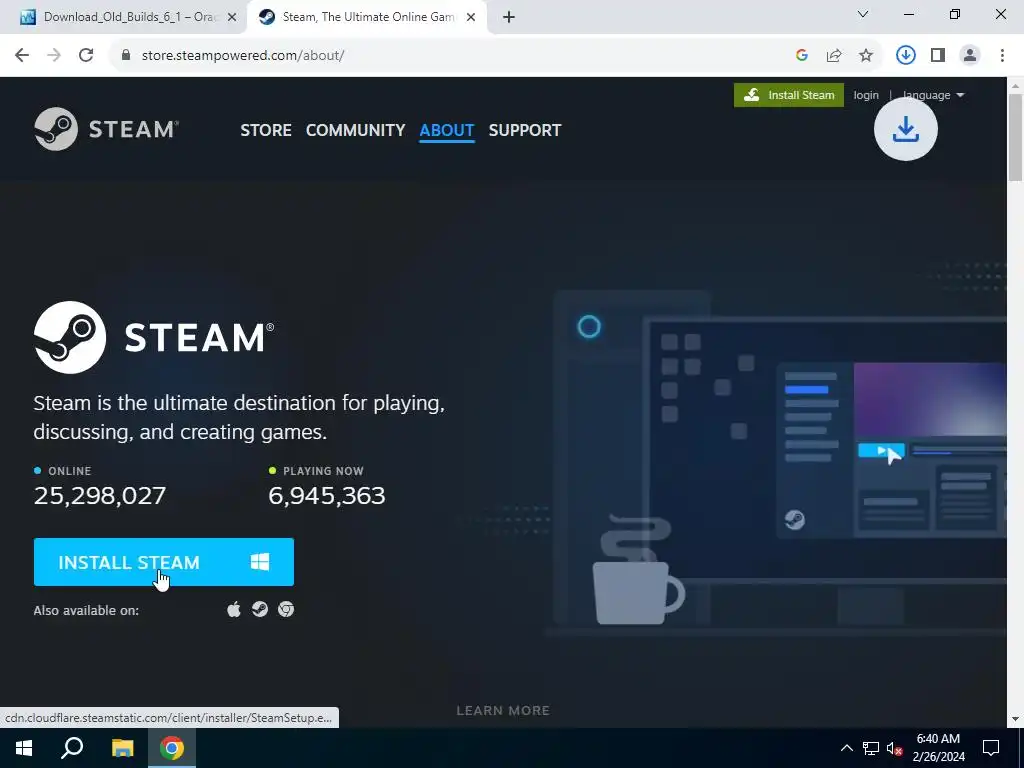The height and width of the screenshot is (768, 1024).
Task: Open the tab search chevron
Action: coord(863,14)
